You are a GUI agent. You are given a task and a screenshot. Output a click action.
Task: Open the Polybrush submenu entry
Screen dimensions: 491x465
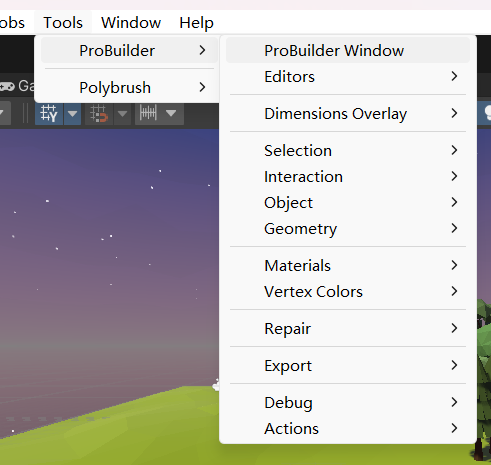[129, 88]
